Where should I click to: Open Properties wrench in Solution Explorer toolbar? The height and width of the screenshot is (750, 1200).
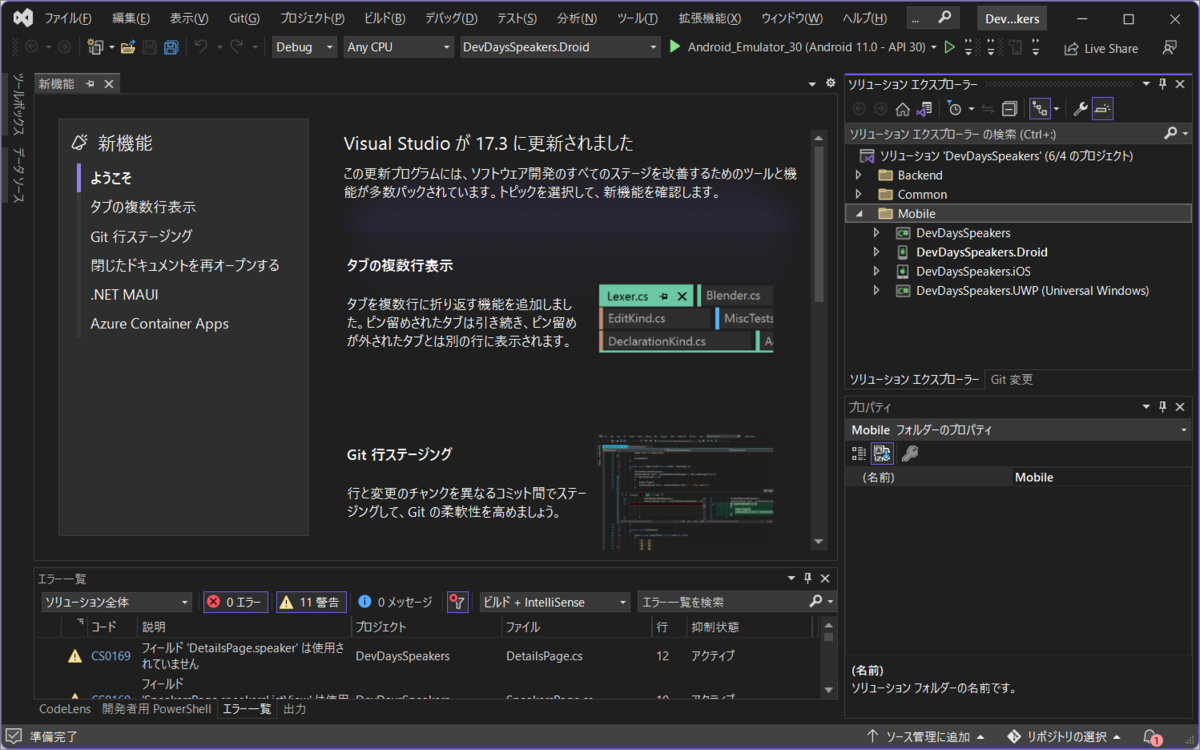coord(1080,108)
